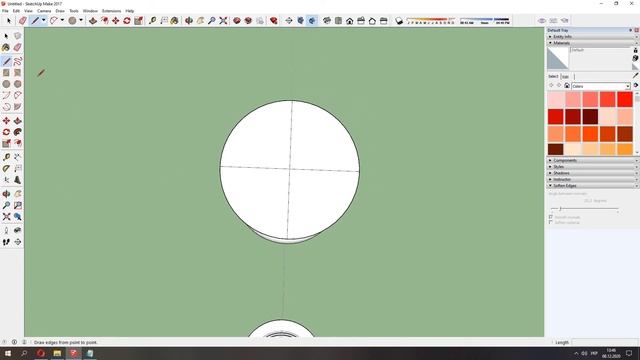Screen dimensions: 640x360
Task: Click the In Model home button in Materials
Action: (567, 86)
